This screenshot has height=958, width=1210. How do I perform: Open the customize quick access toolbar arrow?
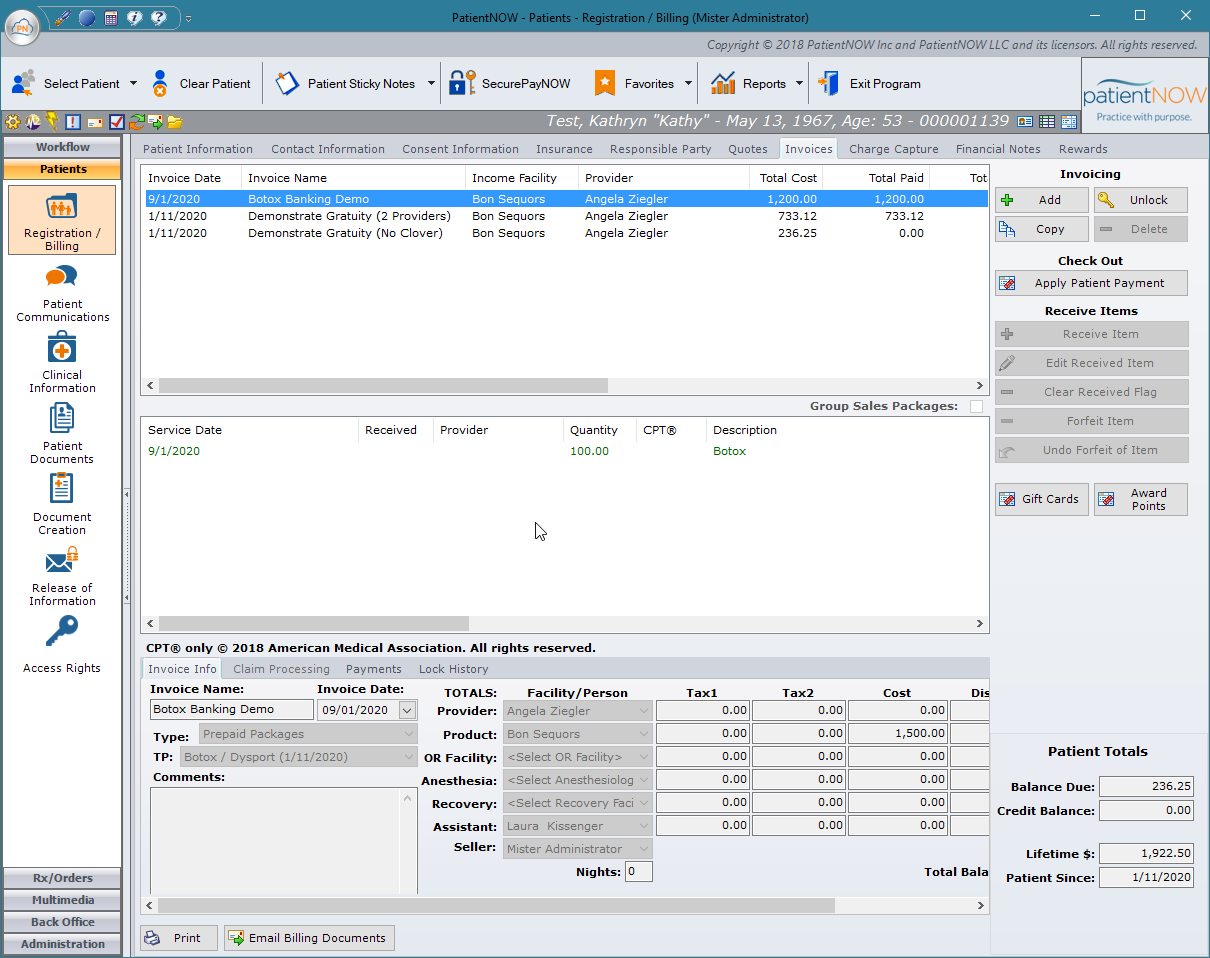pos(188,18)
